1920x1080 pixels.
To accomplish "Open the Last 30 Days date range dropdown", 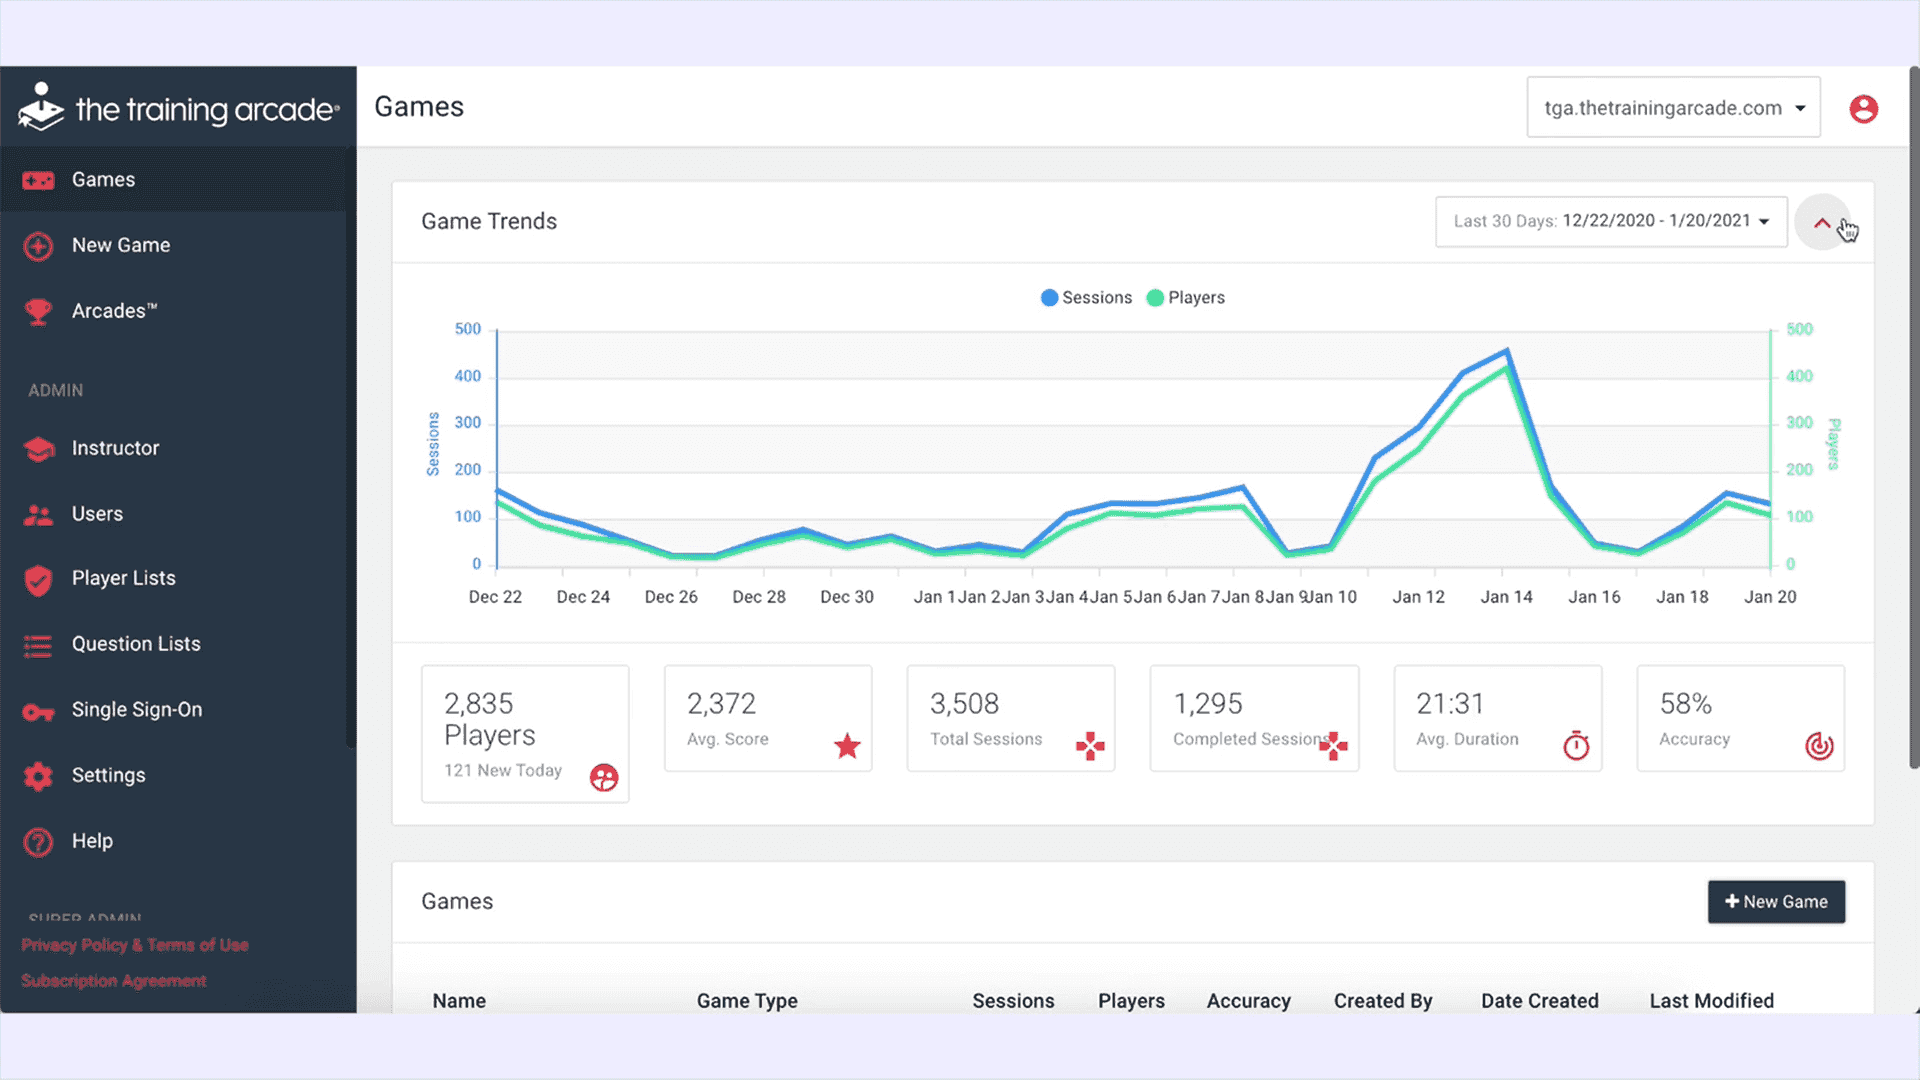I will pyautogui.click(x=1611, y=221).
